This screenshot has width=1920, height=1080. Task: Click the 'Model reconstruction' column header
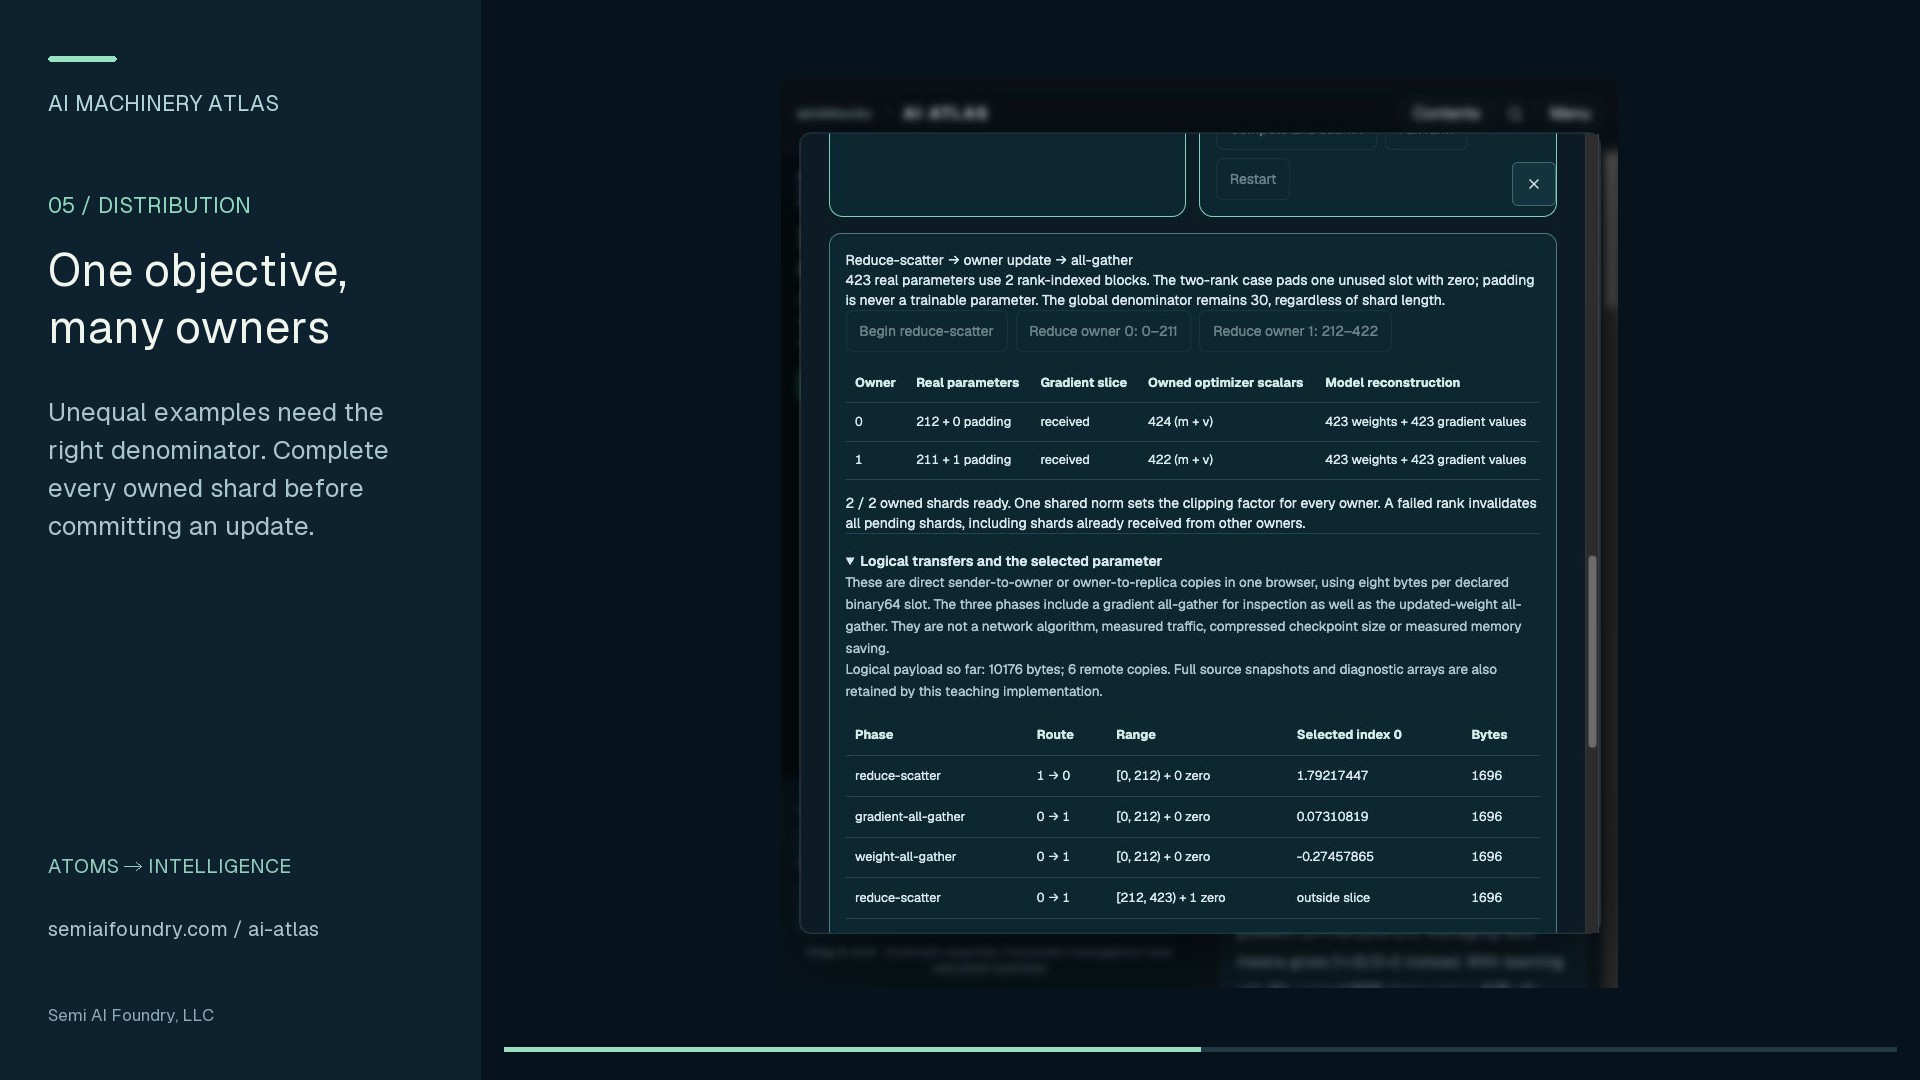coord(1392,383)
